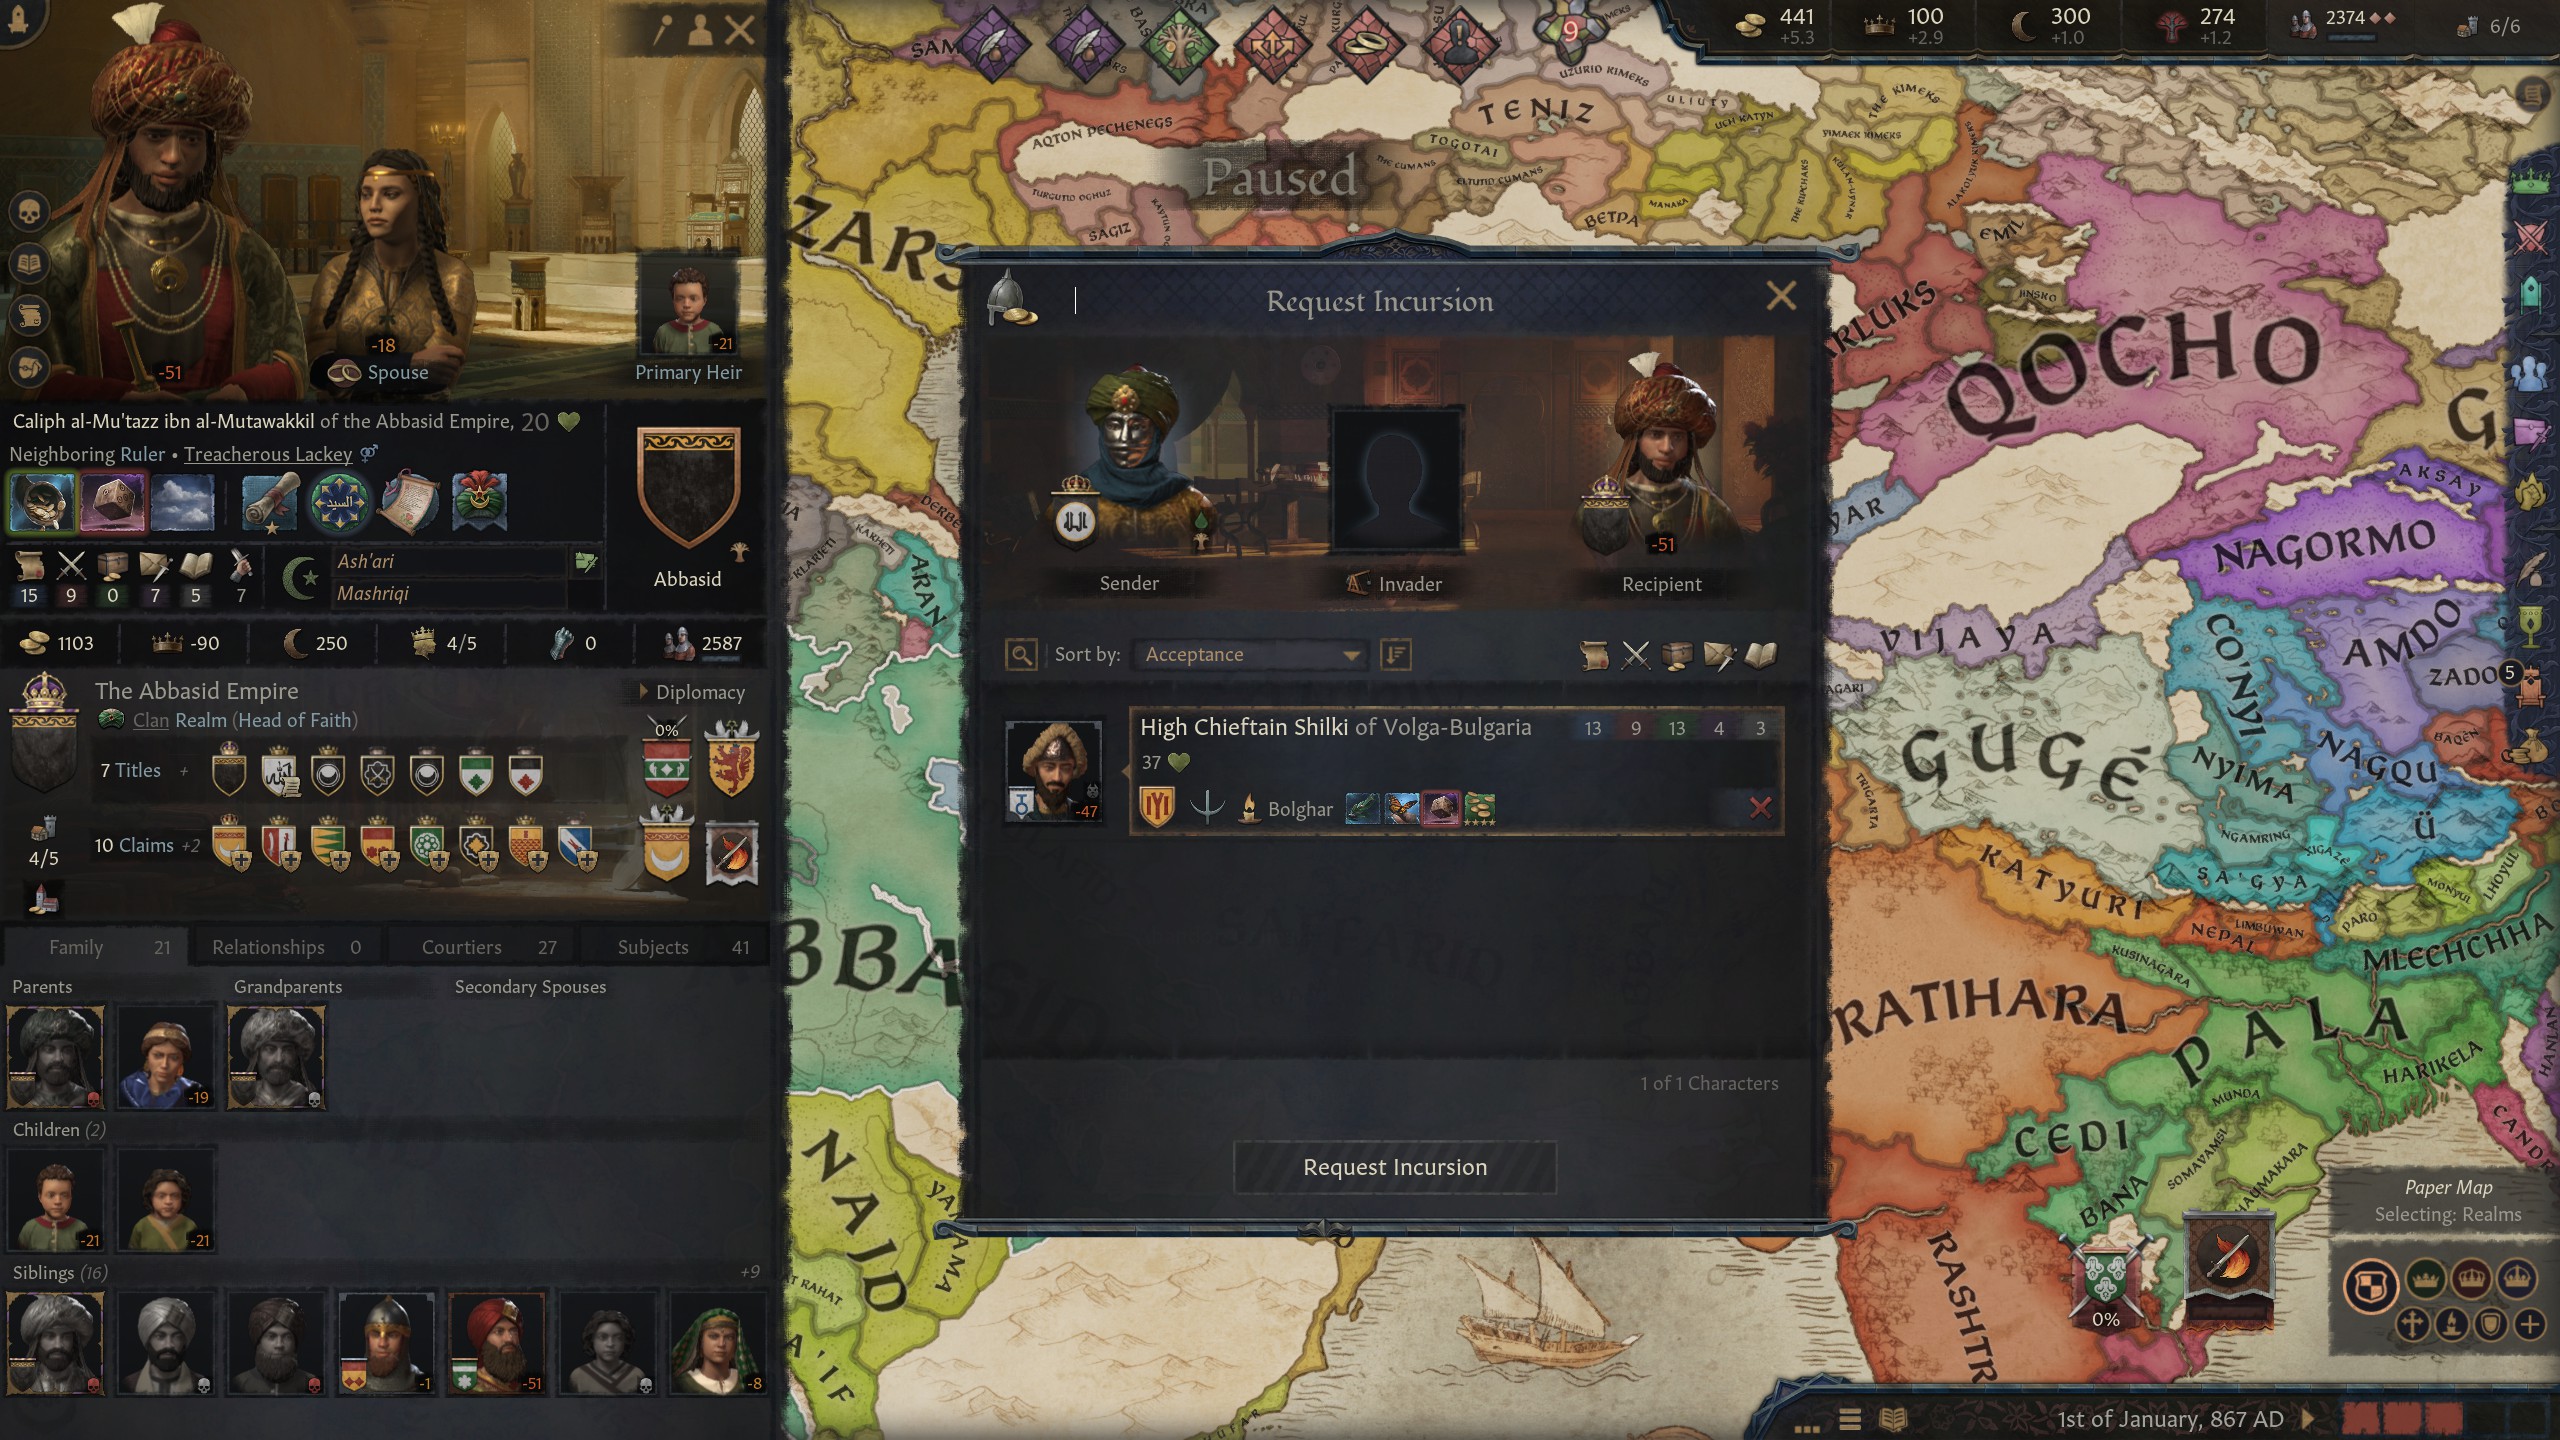Deselect High Chieftain Shilki with red X
Screen dimensions: 2560x1440
(x=1760, y=808)
